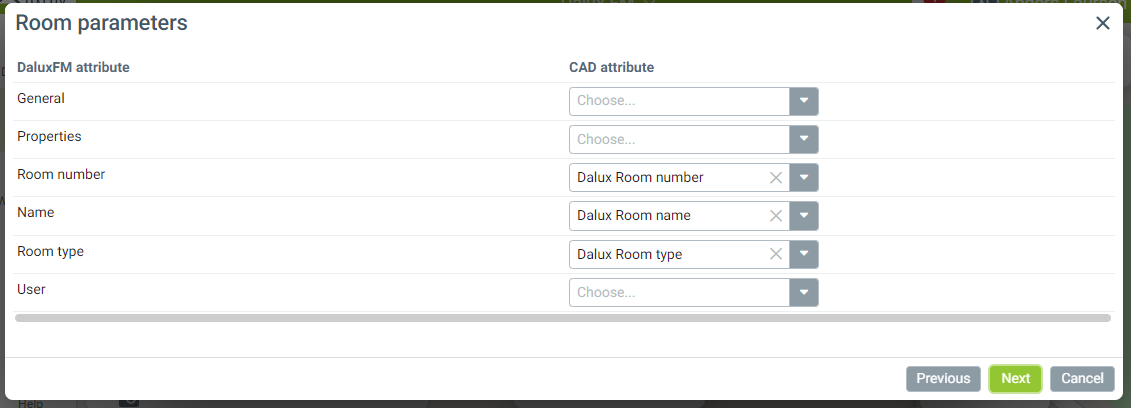Clear the Dalux Room name selection
Viewport: 1131px width, 408px height.
coord(775,216)
